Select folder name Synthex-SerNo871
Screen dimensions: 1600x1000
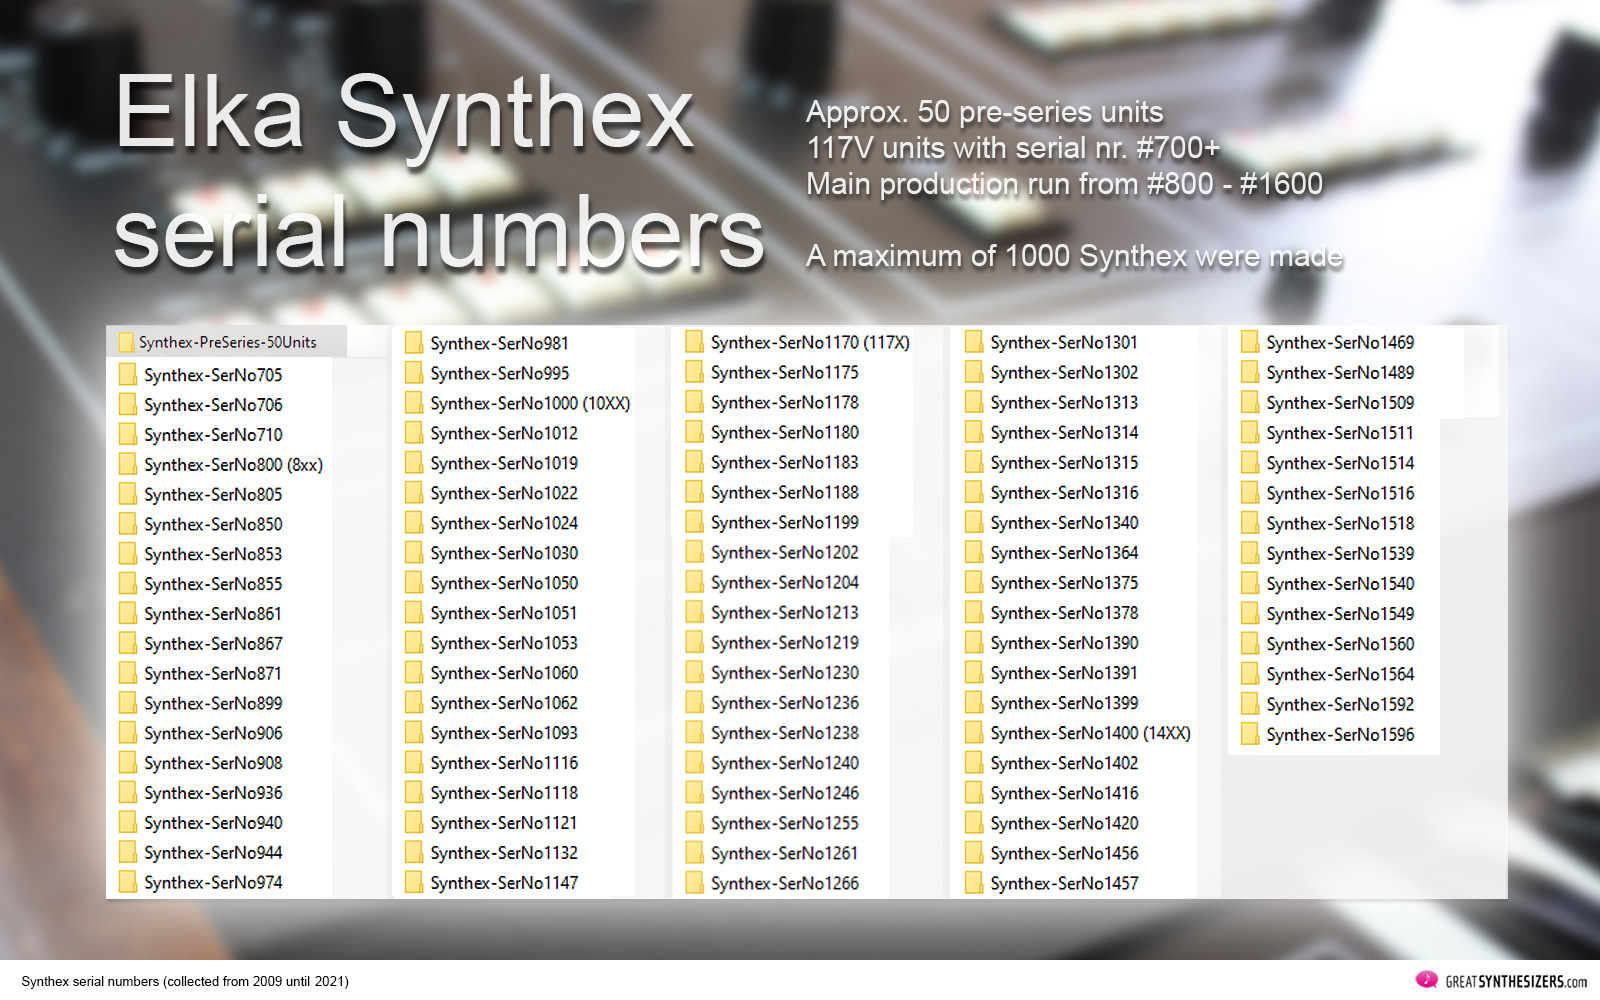[x=213, y=674]
